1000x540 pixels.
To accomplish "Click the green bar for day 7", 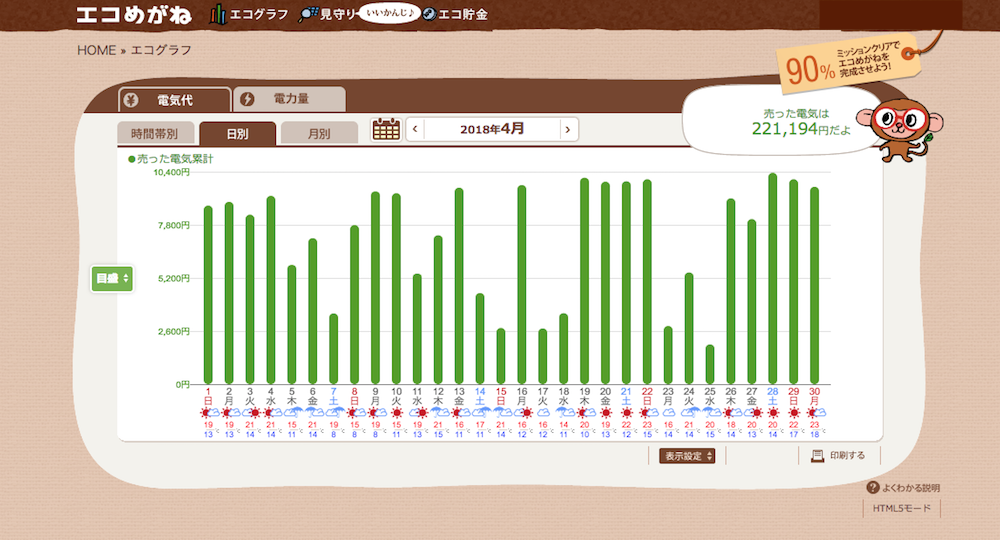I will click(334, 349).
